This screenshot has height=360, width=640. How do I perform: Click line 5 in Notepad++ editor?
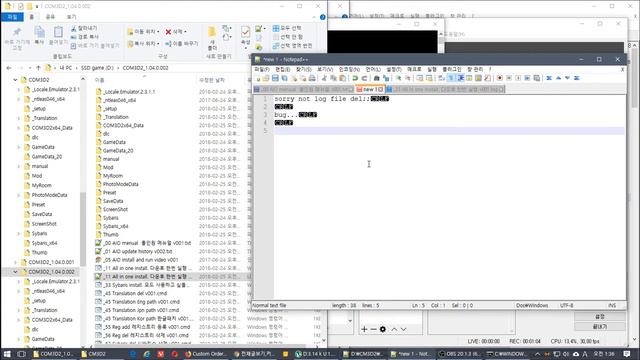point(449,131)
